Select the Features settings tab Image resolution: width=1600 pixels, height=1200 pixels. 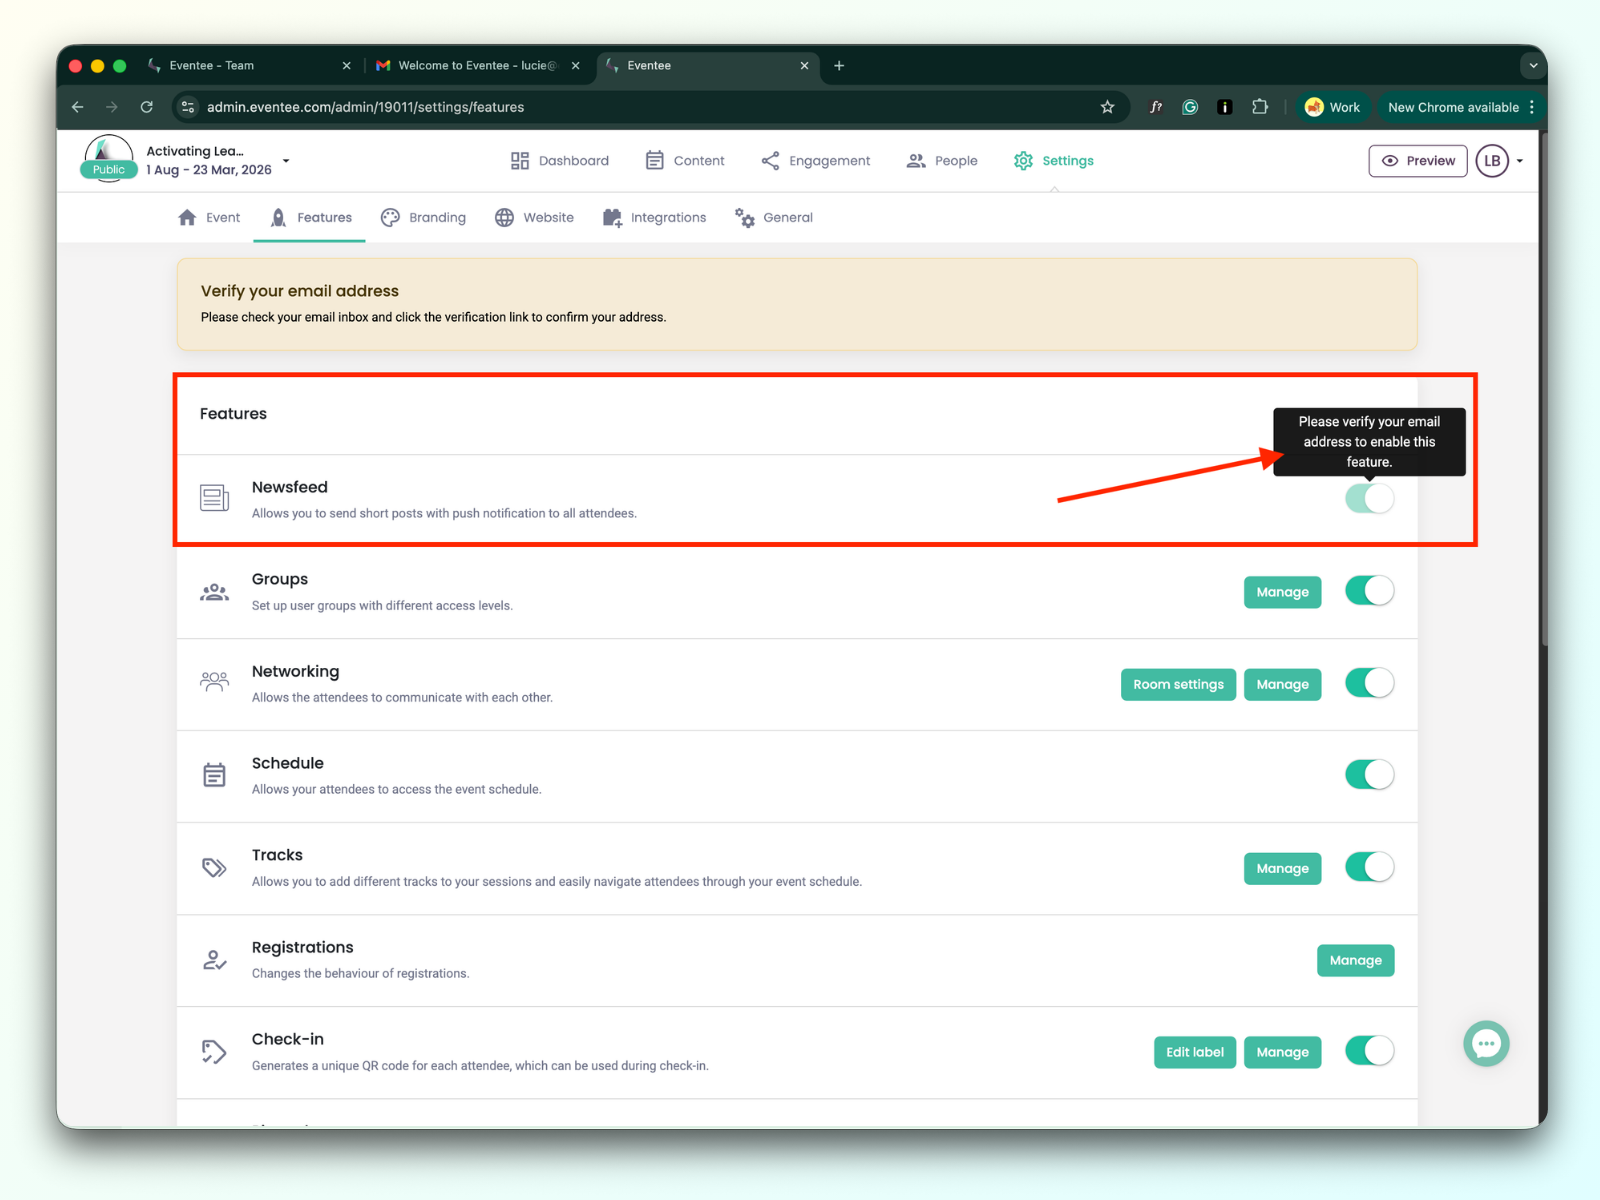click(x=310, y=218)
